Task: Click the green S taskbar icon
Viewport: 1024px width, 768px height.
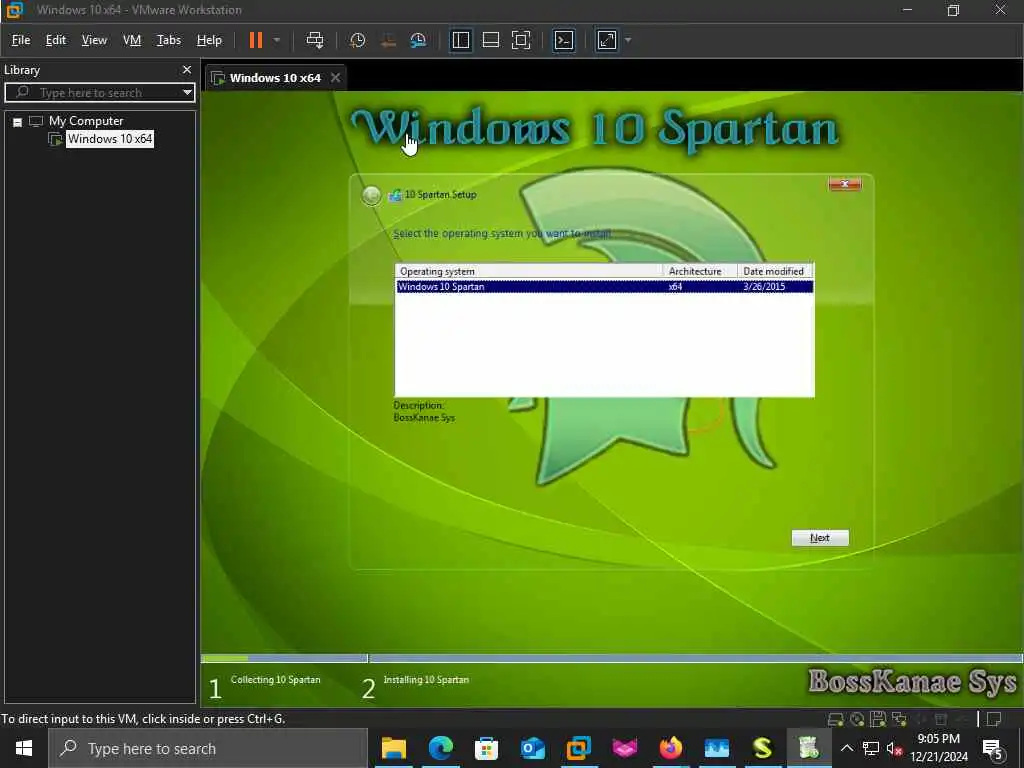Action: 762,748
